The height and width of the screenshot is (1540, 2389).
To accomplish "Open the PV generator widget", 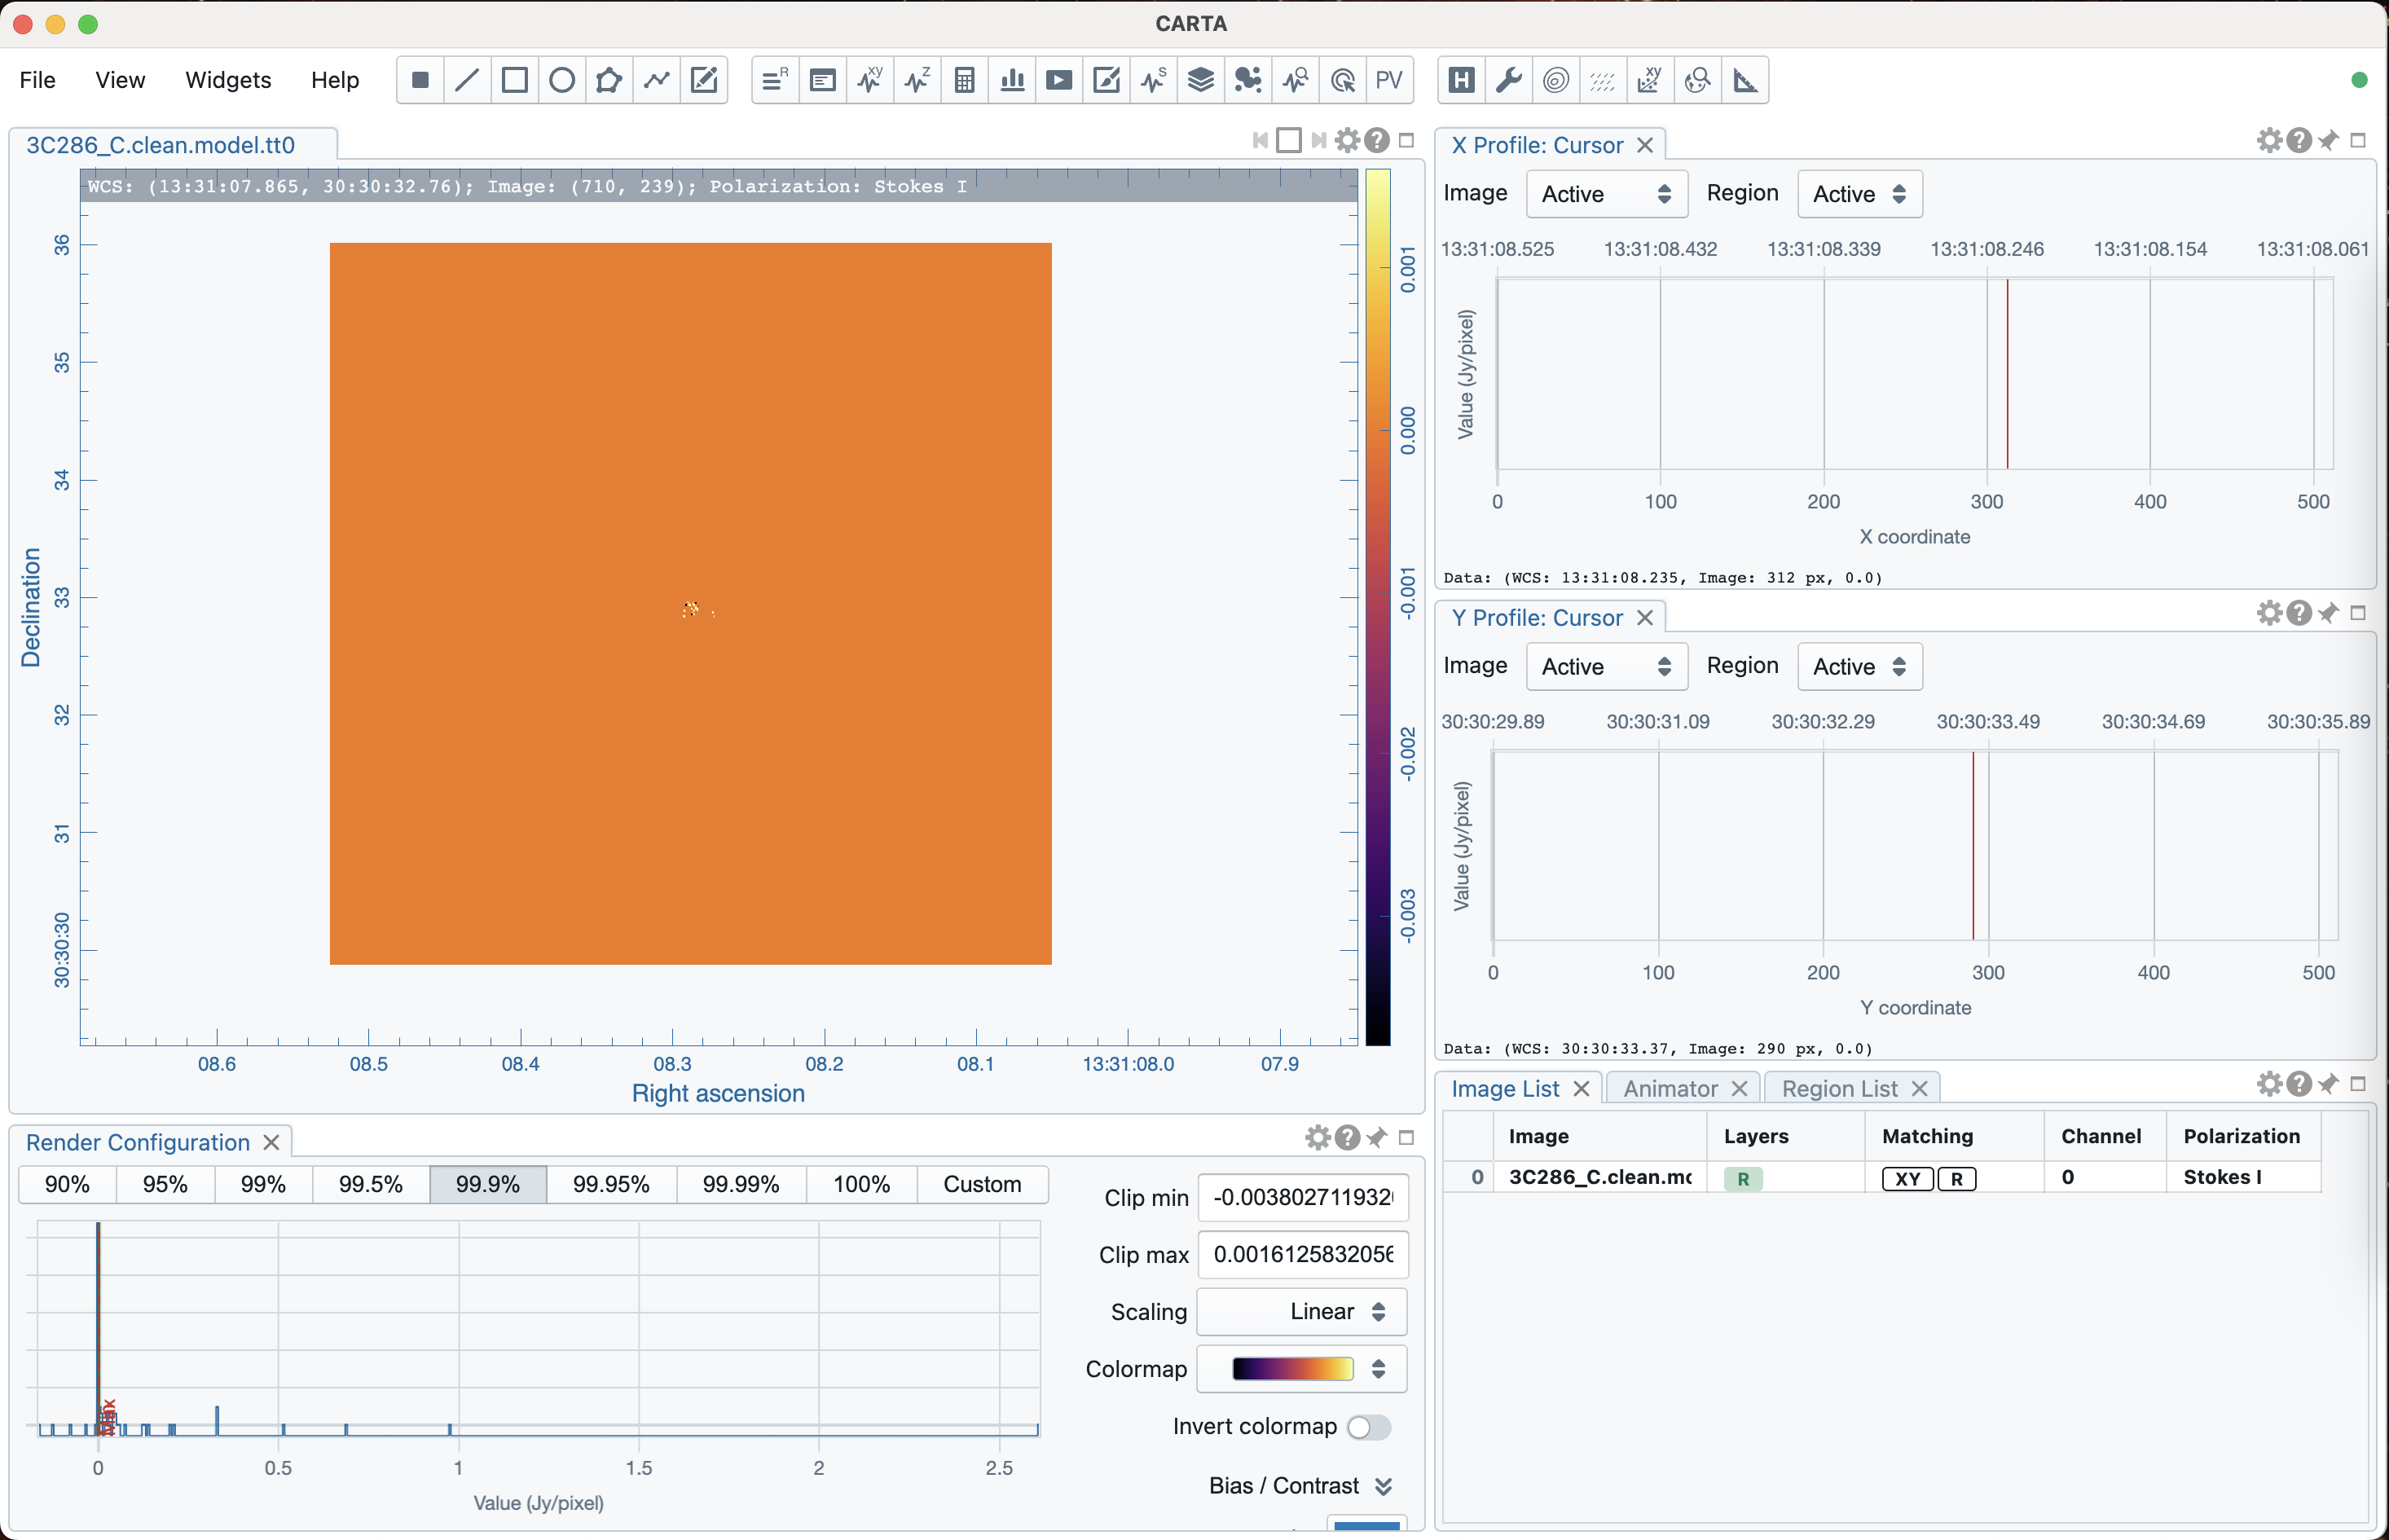I will coord(1390,80).
